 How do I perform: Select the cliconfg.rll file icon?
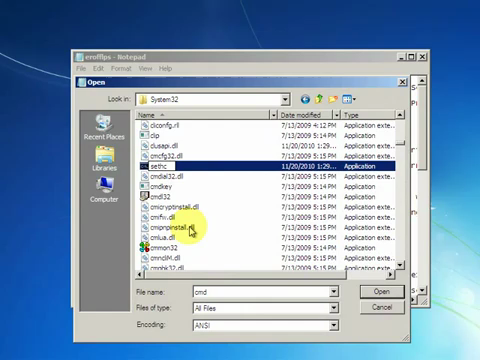(144, 125)
